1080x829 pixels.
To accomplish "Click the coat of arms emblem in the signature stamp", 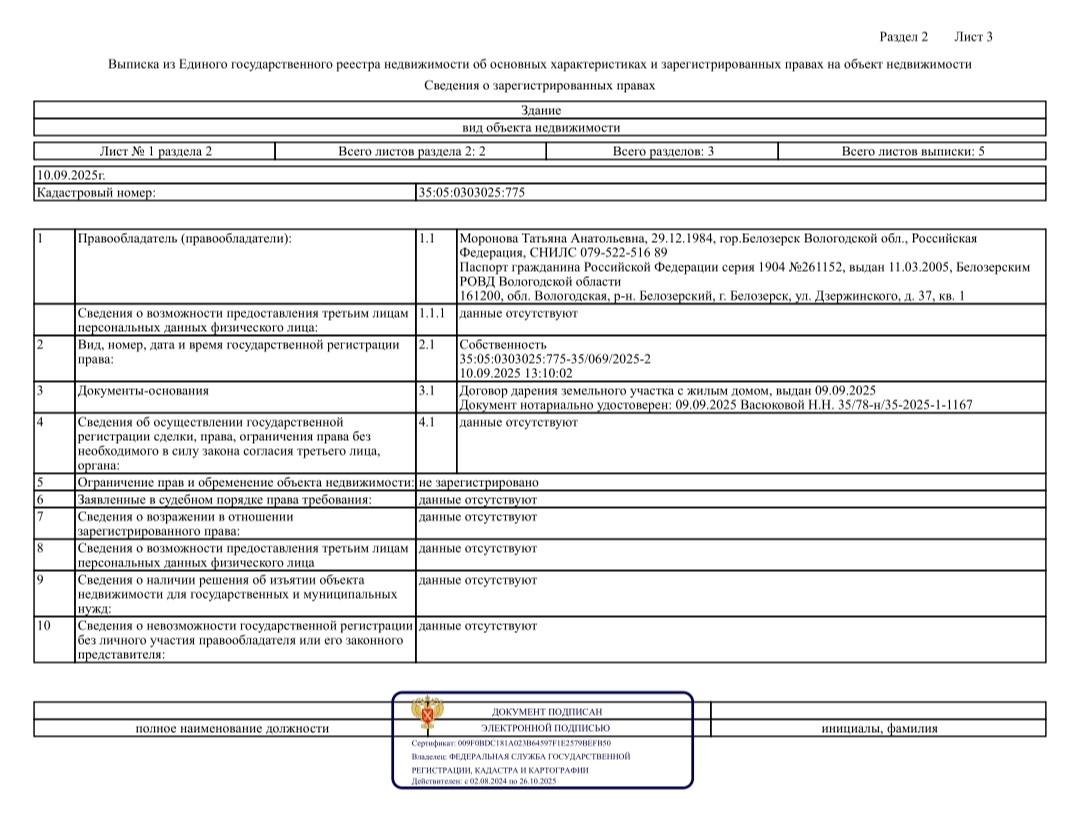I will 428,716.
